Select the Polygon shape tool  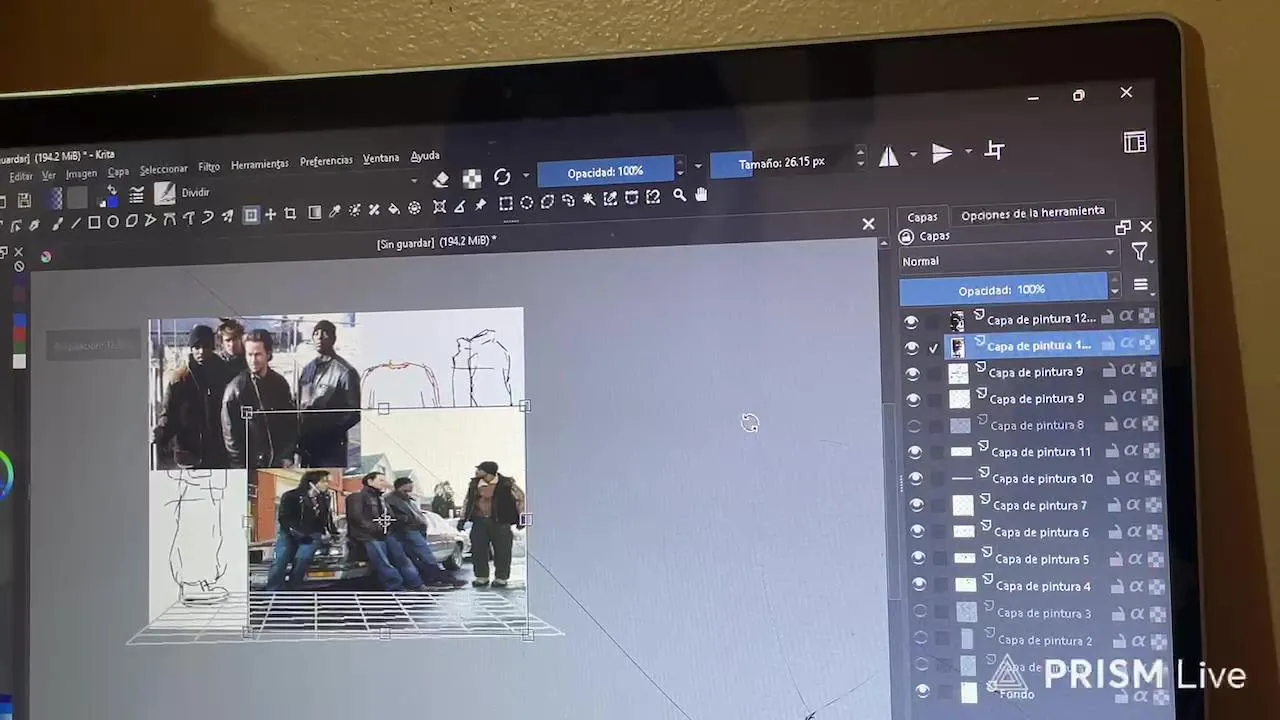pos(132,221)
